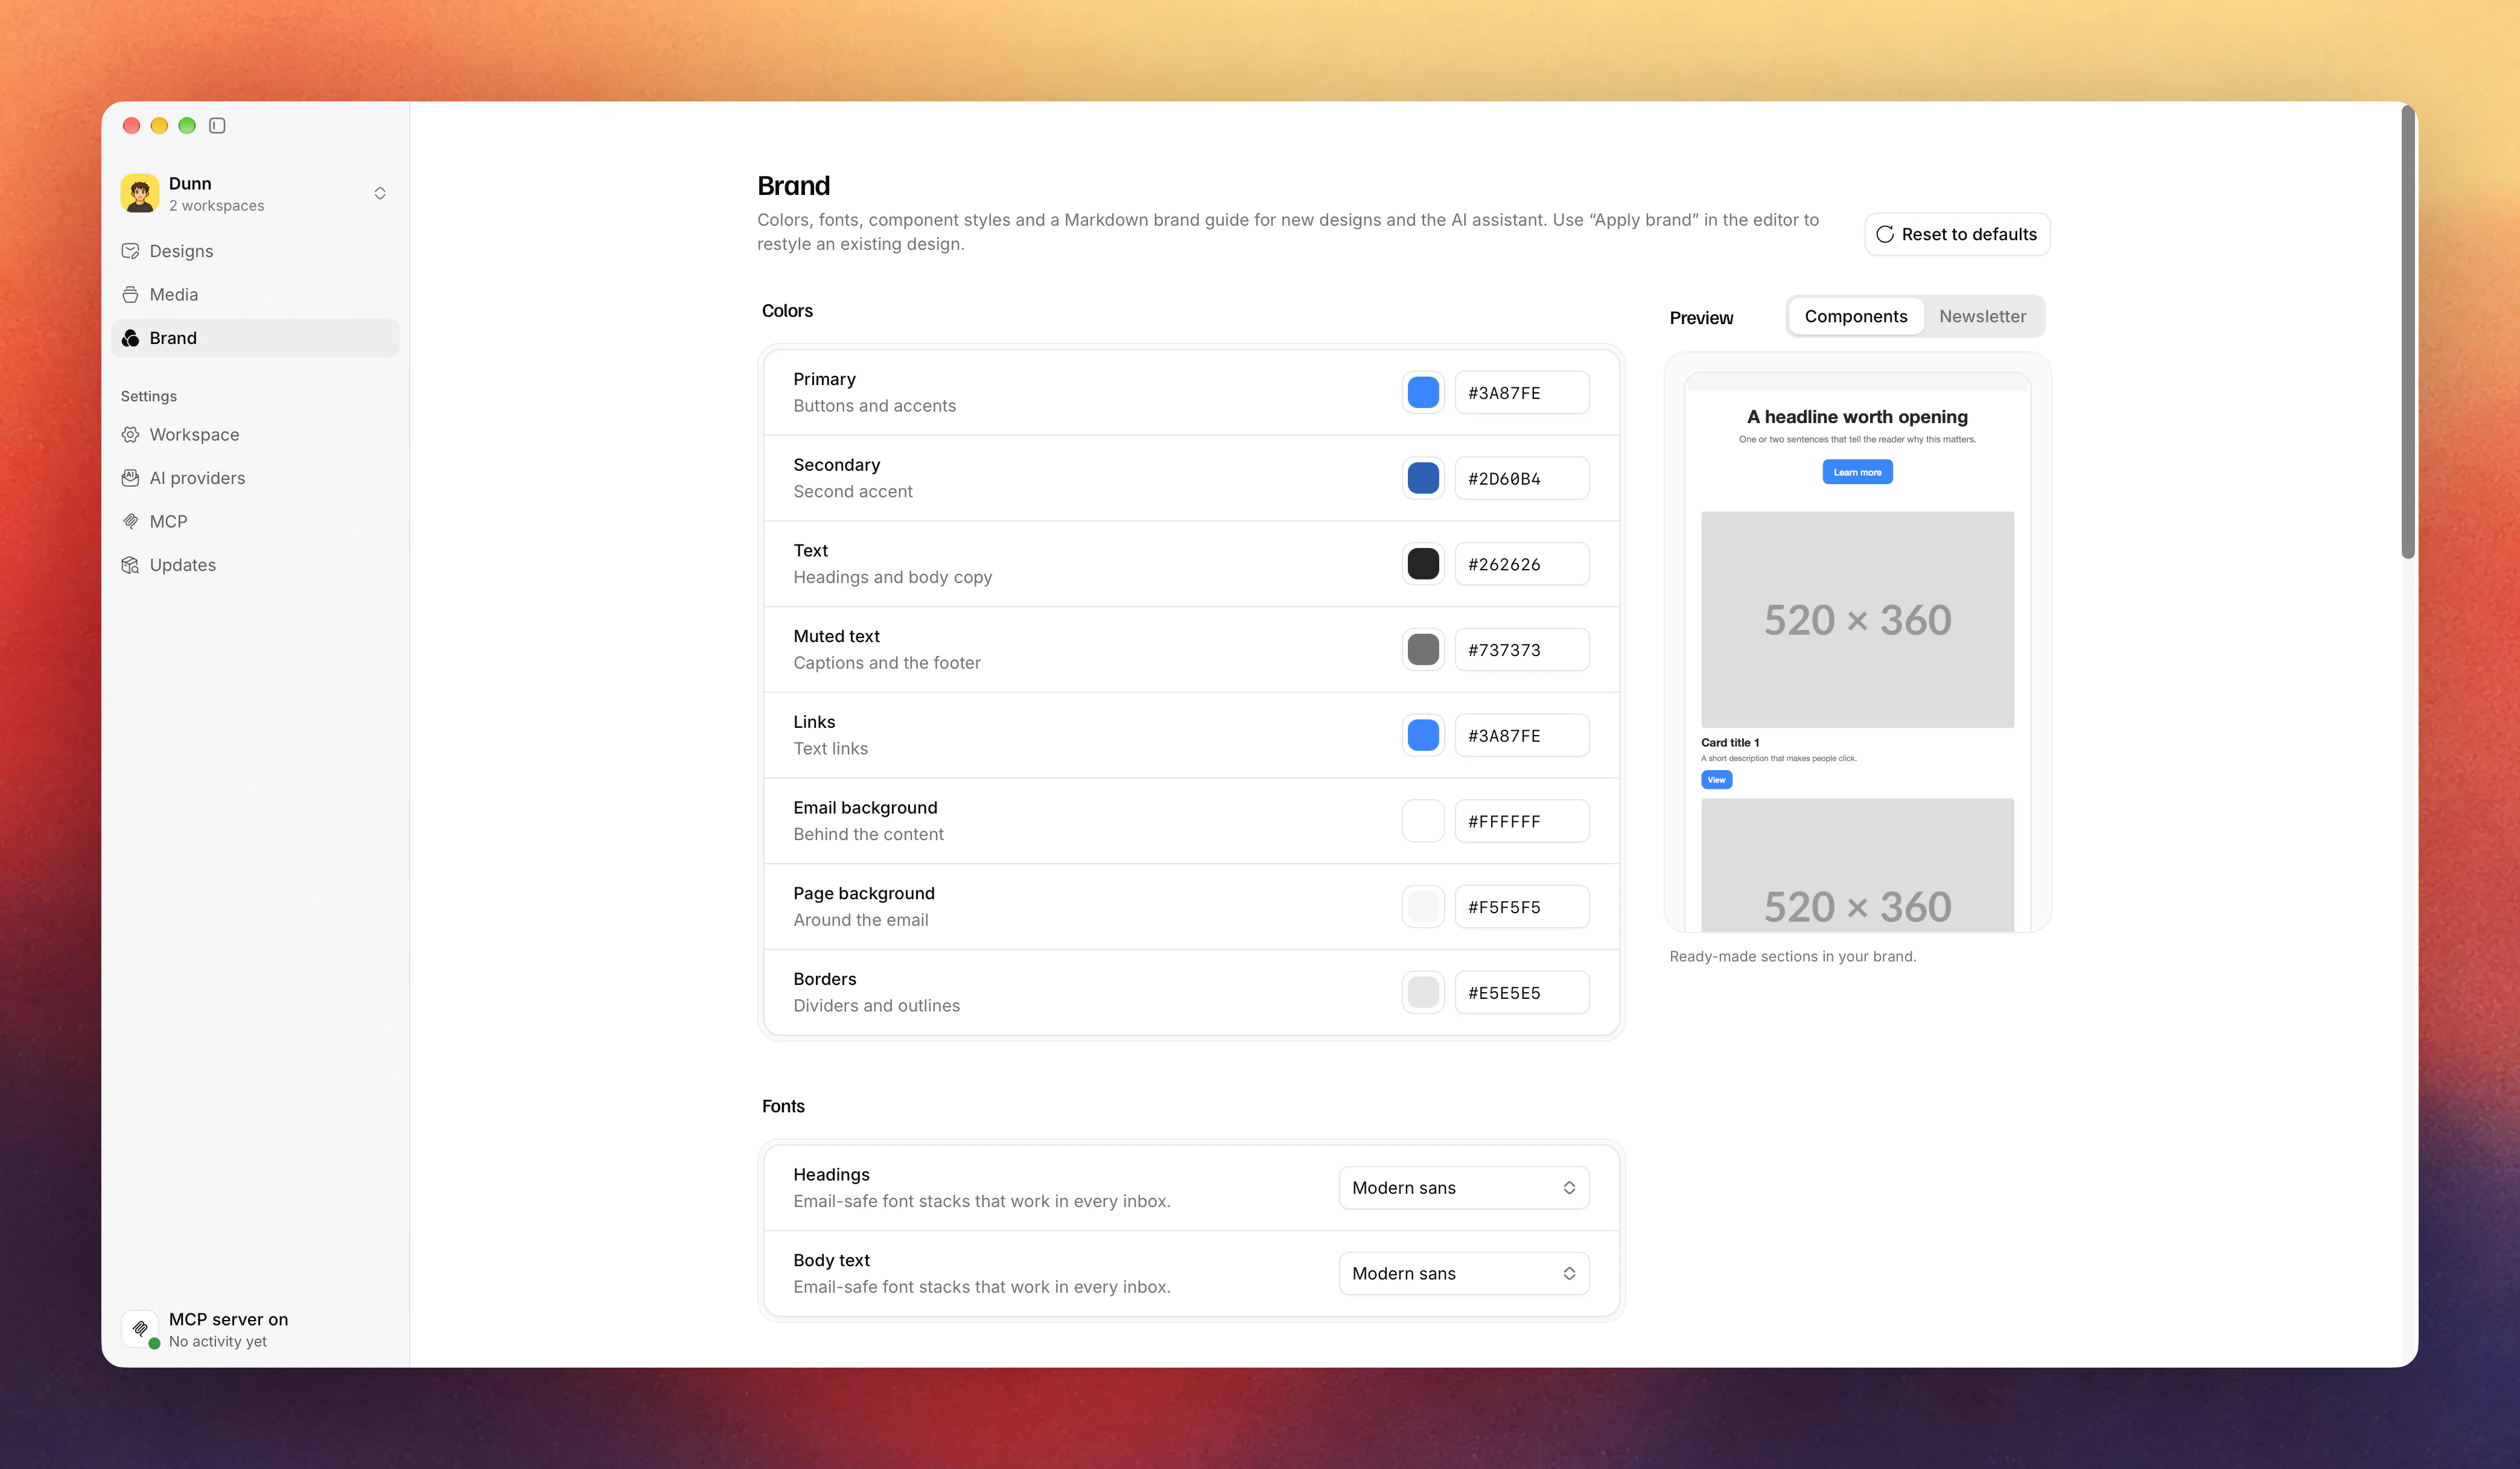Edit the Muted text hex field #737373
The image size is (2520, 1469).
click(x=1521, y=649)
